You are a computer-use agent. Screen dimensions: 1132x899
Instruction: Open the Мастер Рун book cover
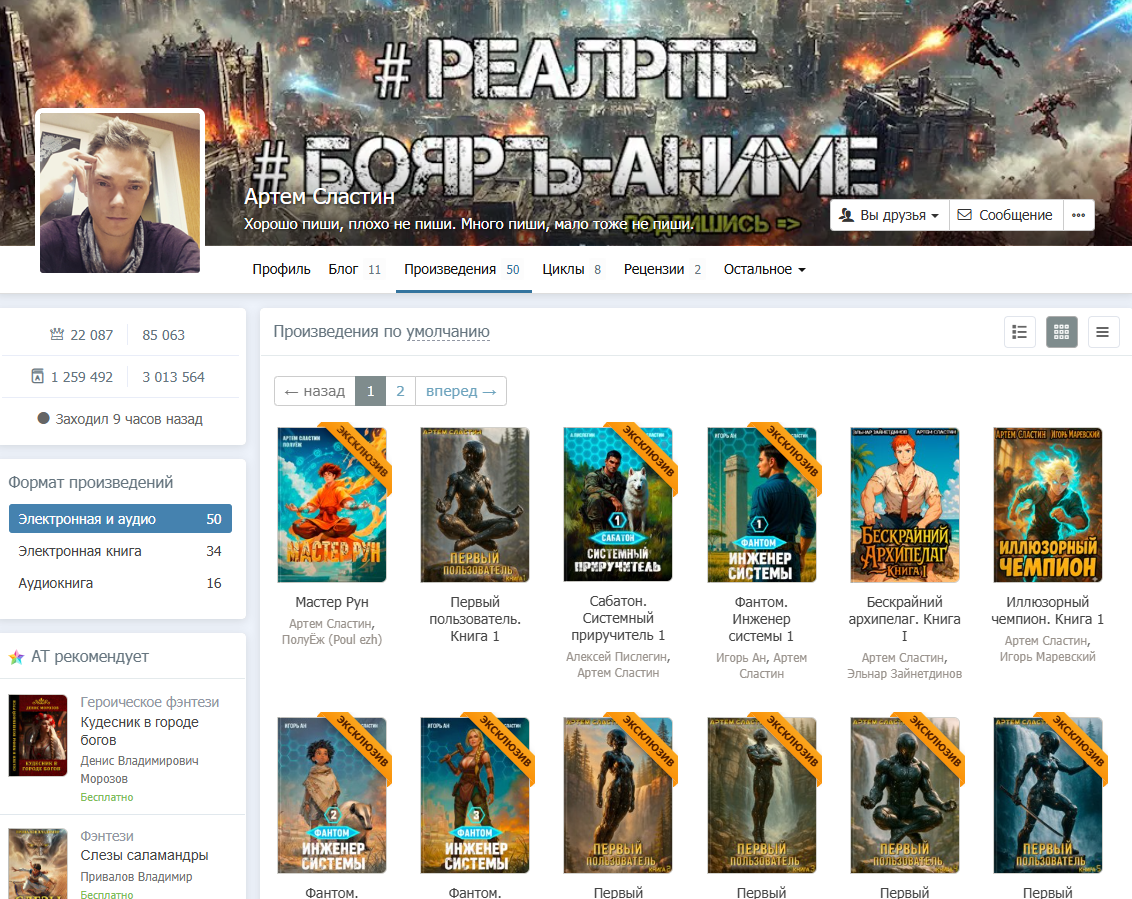pyautogui.click(x=331, y=505)
